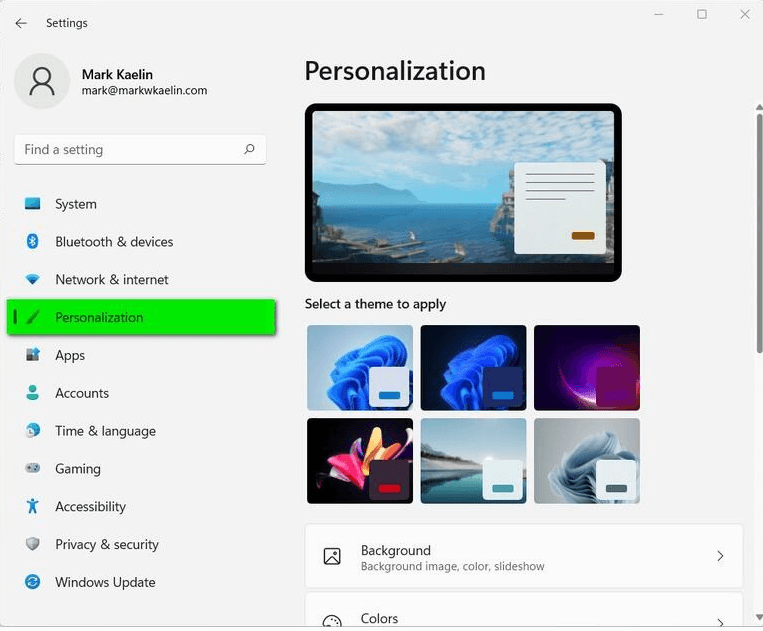Click the Colors palette icon

coord(332,622)
